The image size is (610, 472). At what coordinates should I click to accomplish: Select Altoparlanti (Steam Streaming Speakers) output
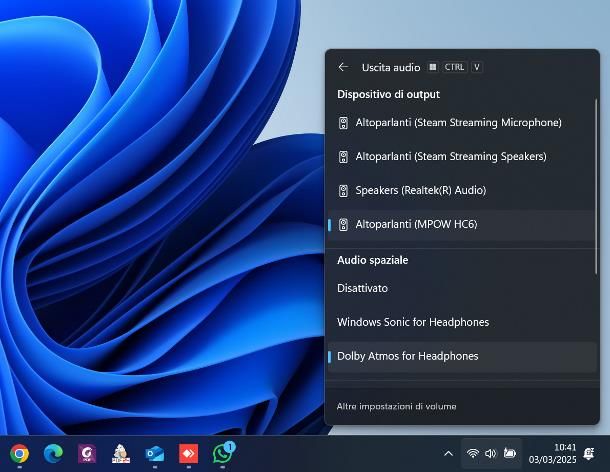(461, 156)
